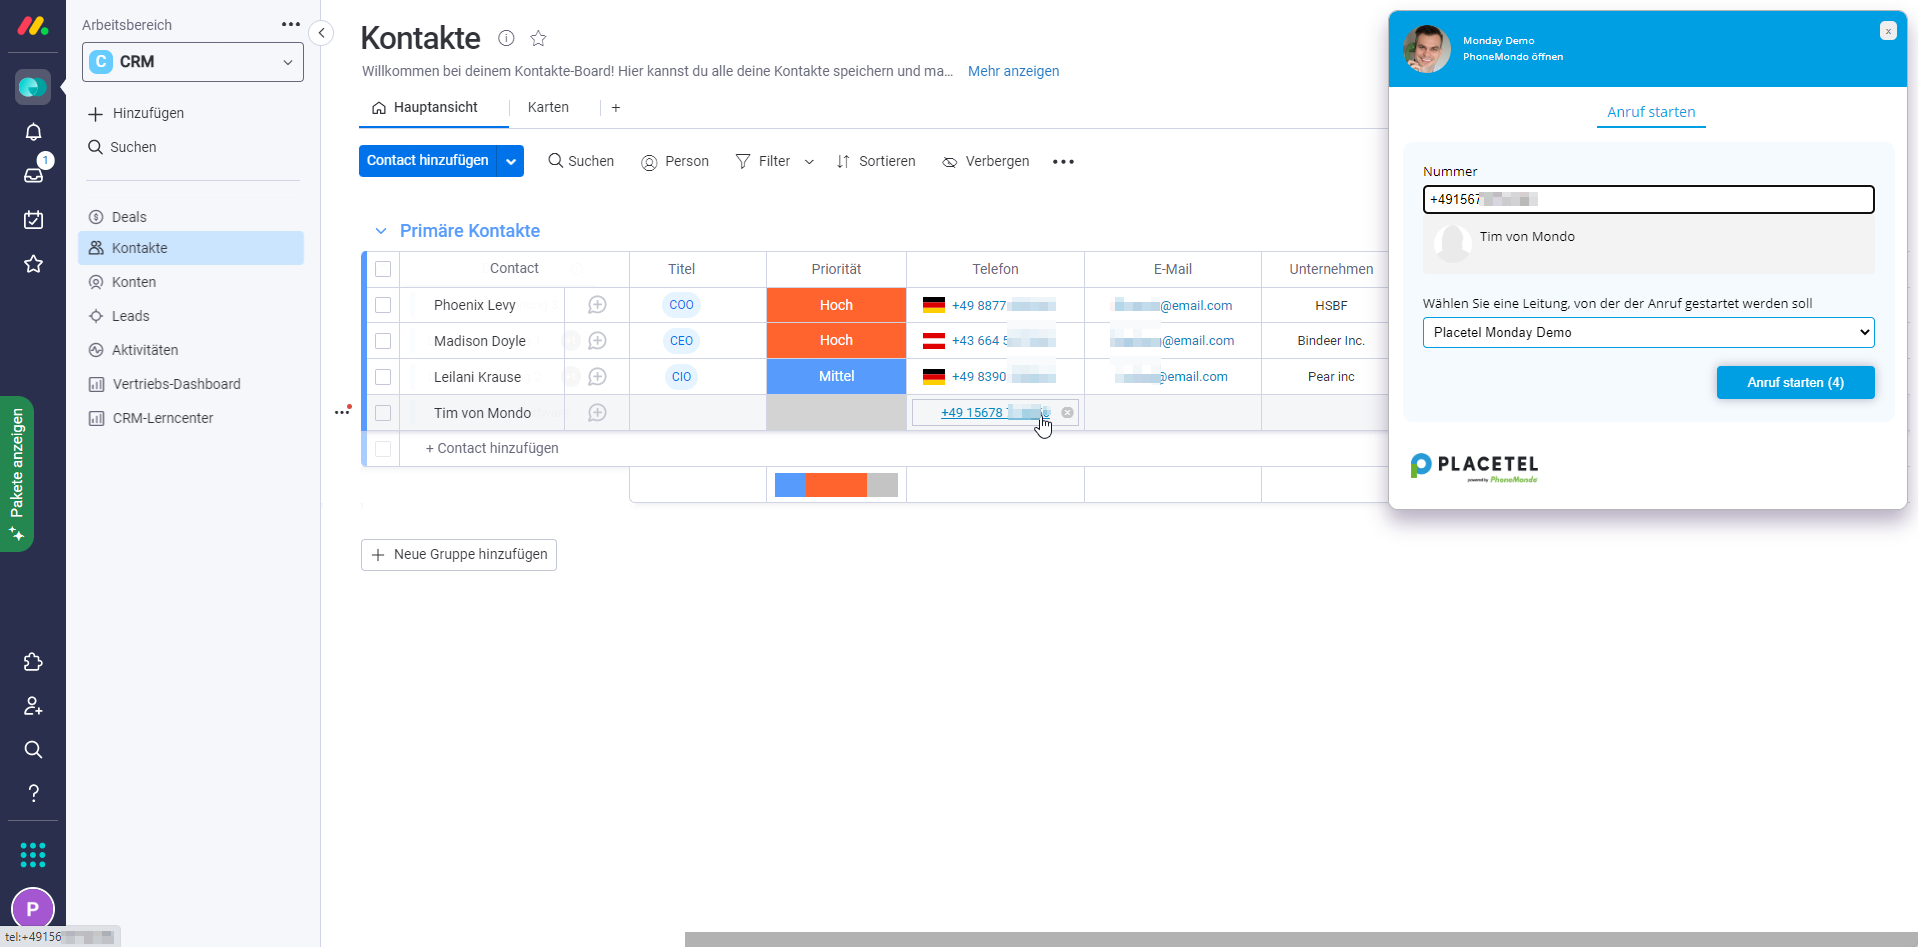
Task: Switch to the Karten view tab
Action: [x=548, y=107]
